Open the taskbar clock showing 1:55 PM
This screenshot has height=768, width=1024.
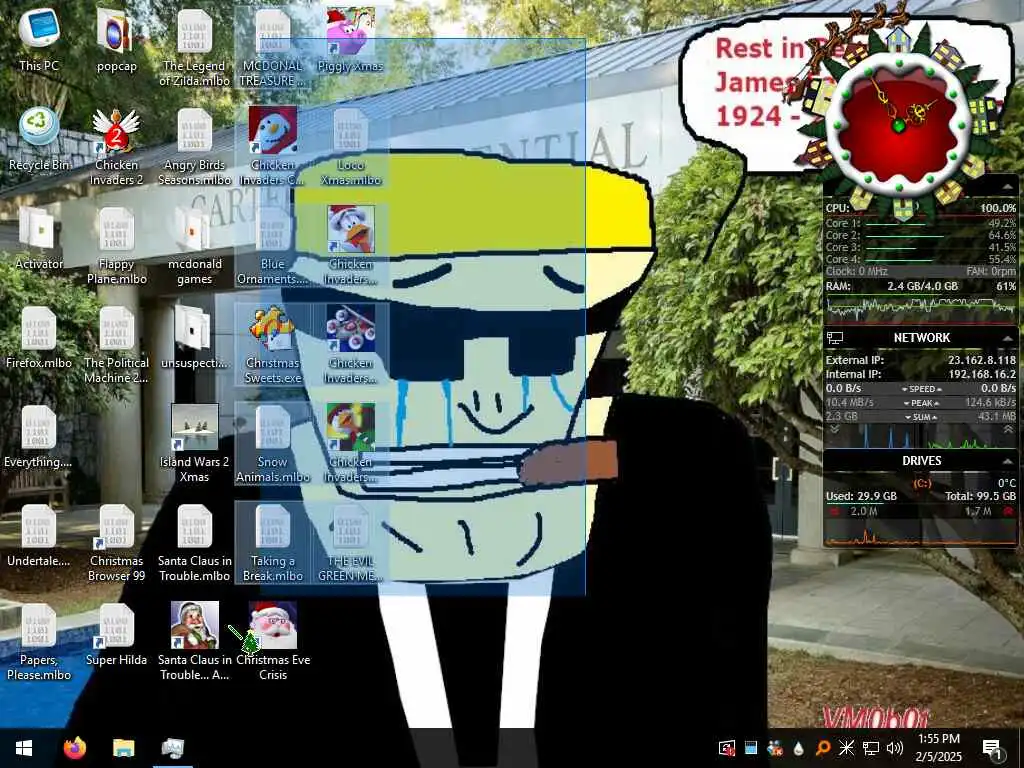939,747
